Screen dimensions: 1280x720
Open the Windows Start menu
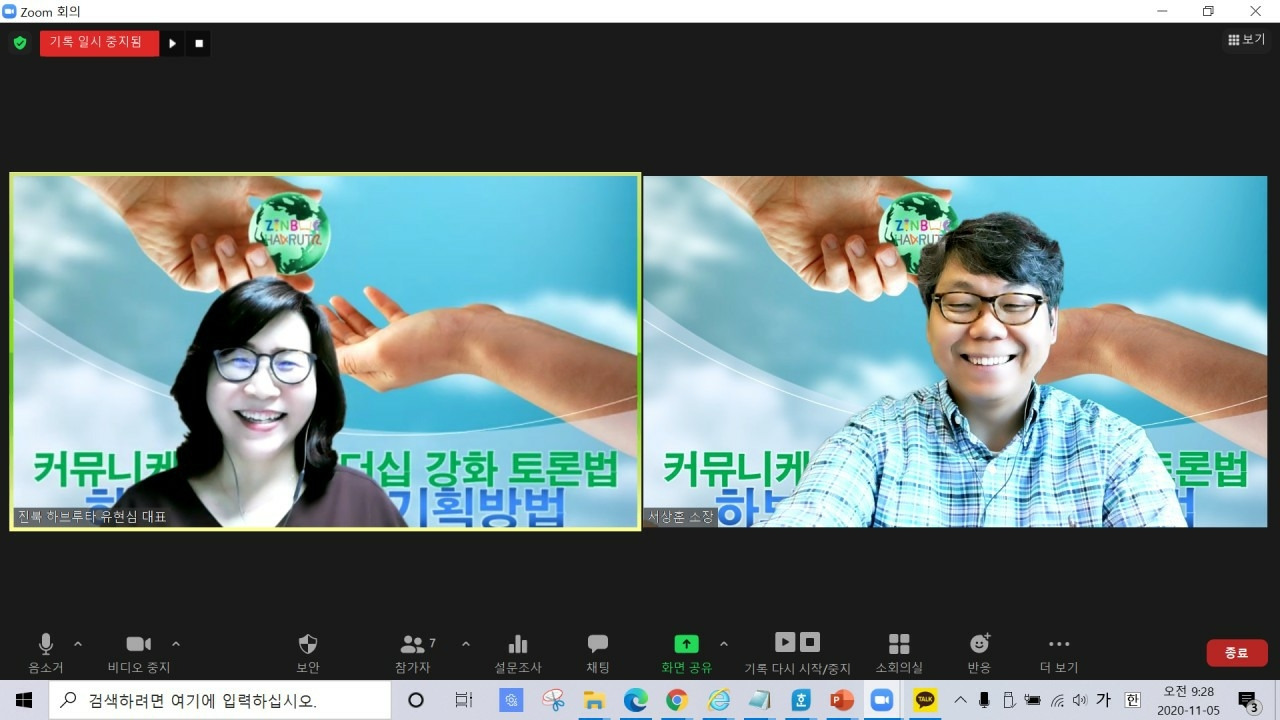coord(24,700)
